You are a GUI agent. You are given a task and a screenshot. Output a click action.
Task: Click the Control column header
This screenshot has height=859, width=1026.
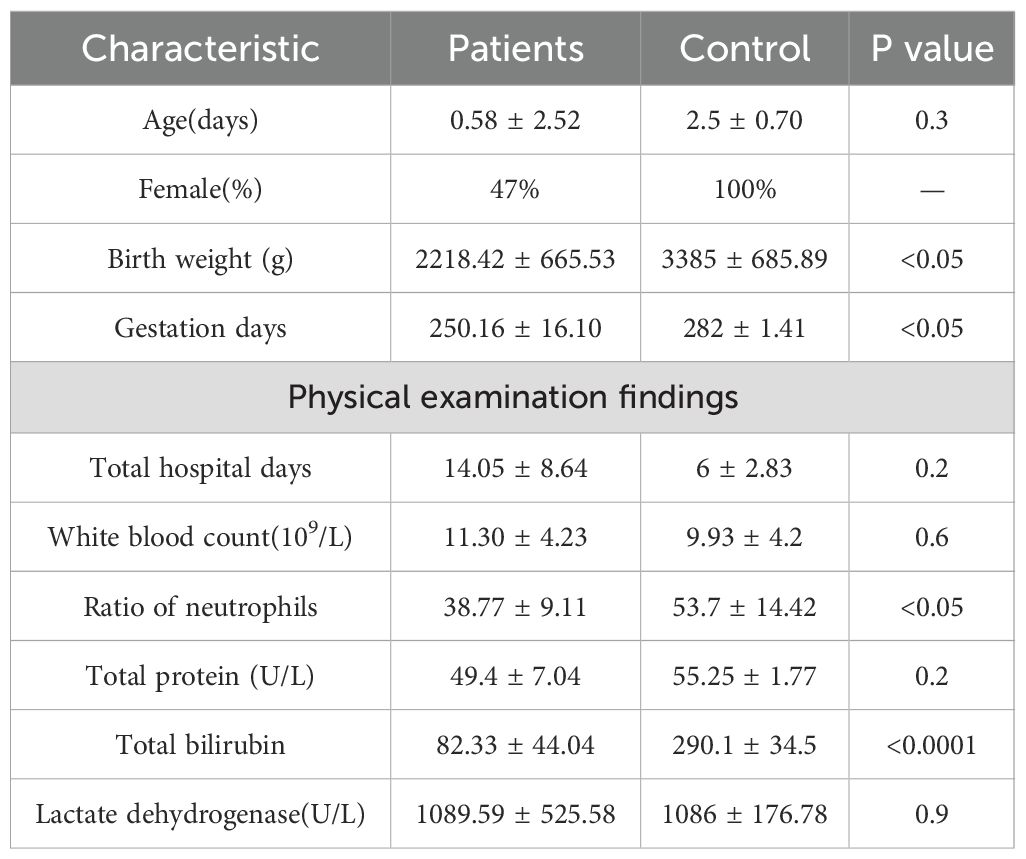coord(745,49)
